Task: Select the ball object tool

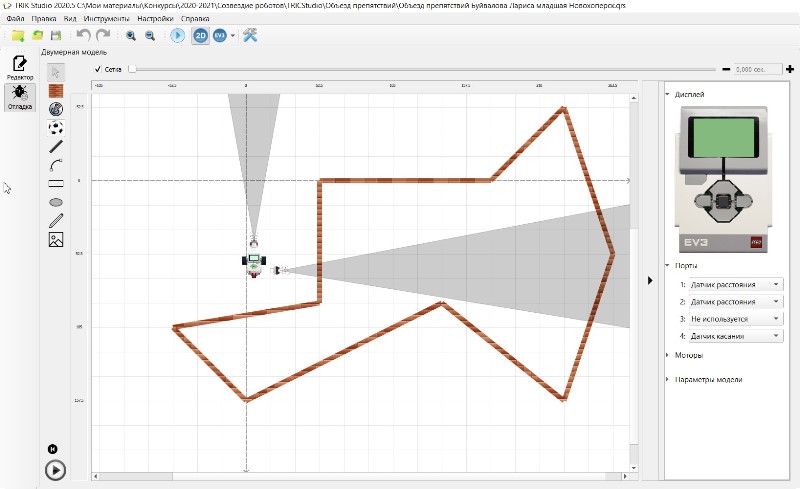Action: (x=56, y=127)
